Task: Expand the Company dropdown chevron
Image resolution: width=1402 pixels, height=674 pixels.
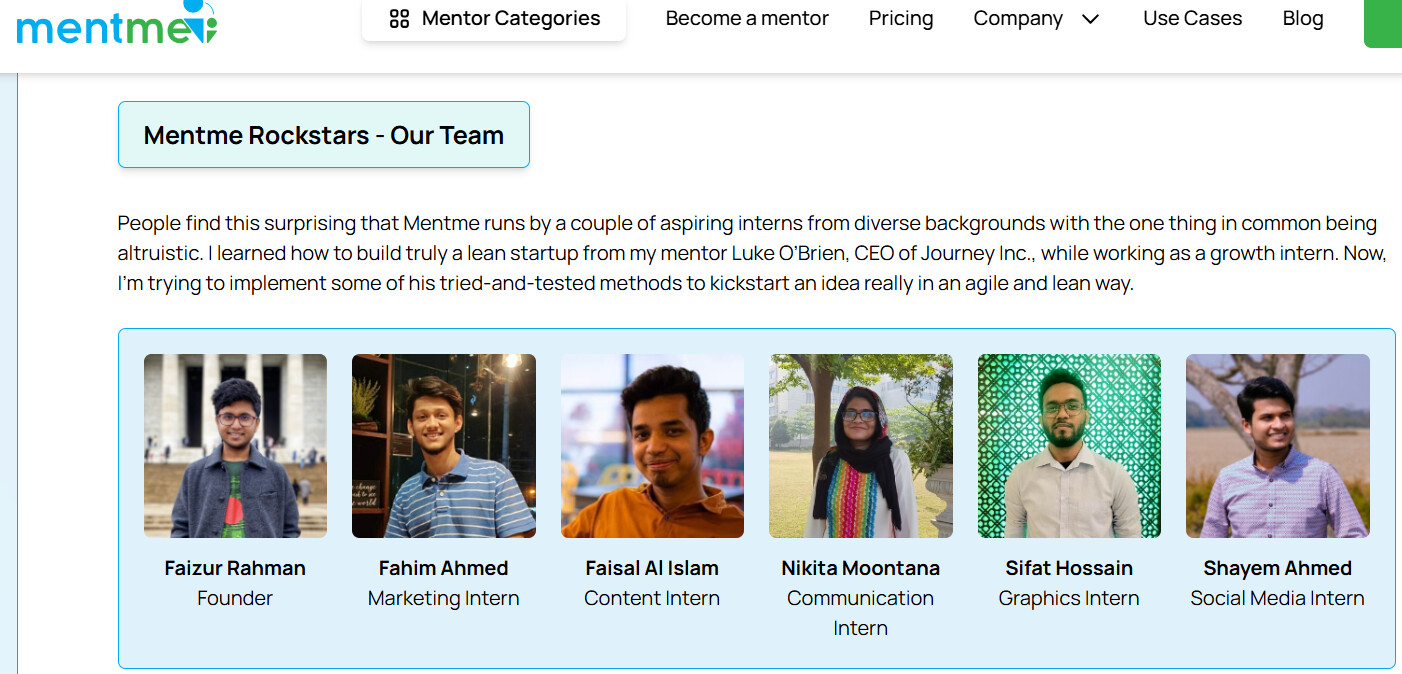Action: 1091,19
